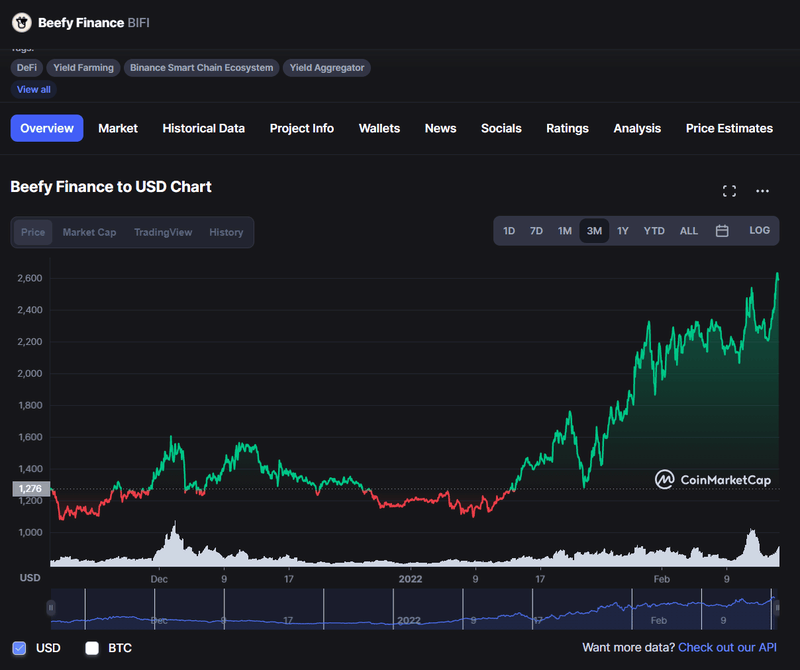Open the Socials tab

click(501, 128)
